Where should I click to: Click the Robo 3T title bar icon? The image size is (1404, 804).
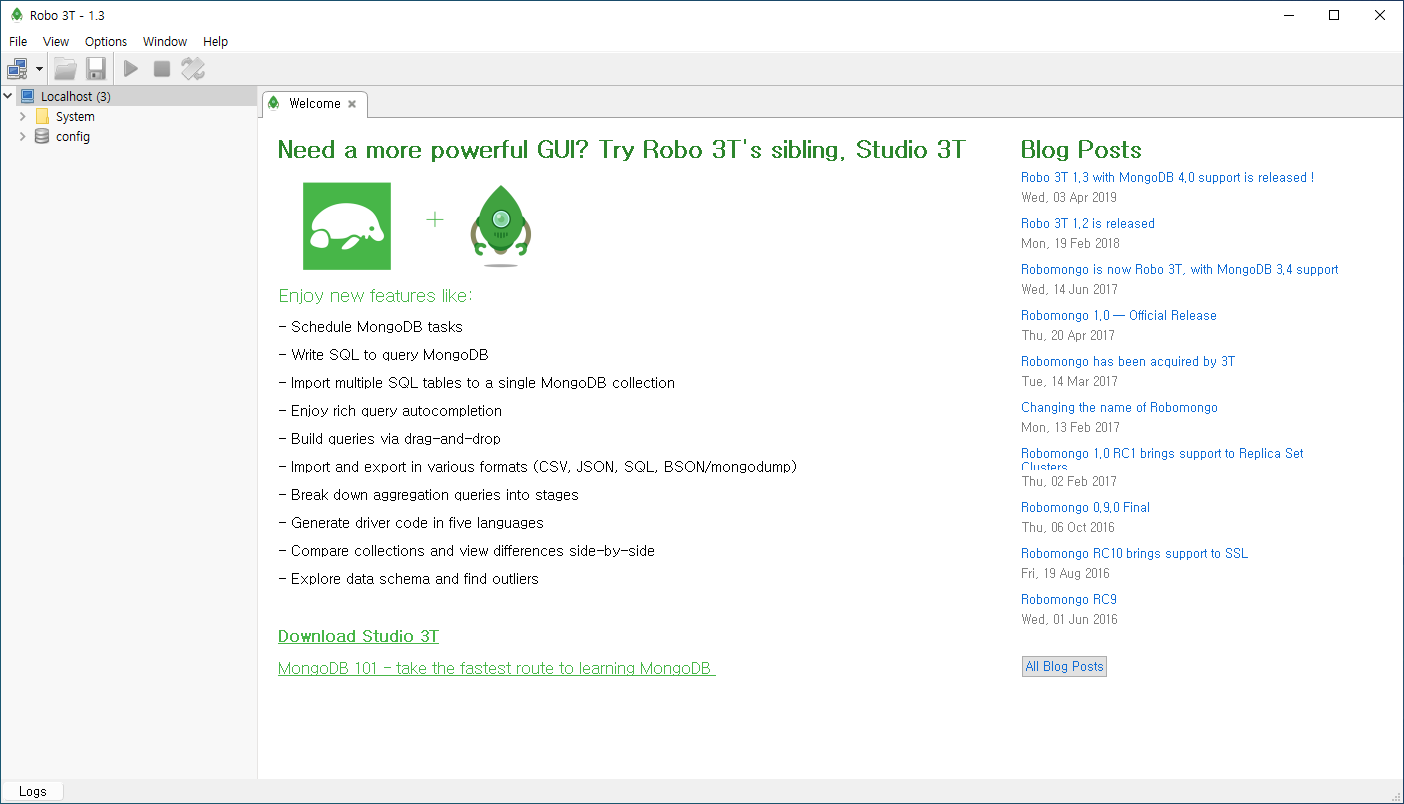16,15
